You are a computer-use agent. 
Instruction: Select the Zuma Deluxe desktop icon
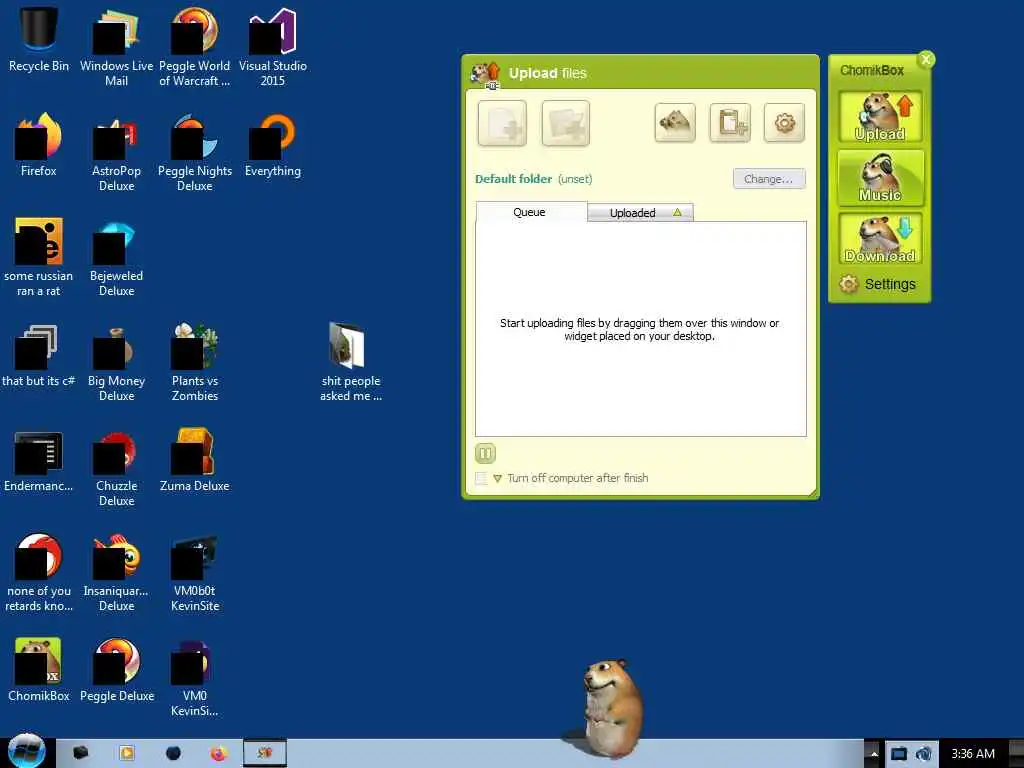(195, 460)
